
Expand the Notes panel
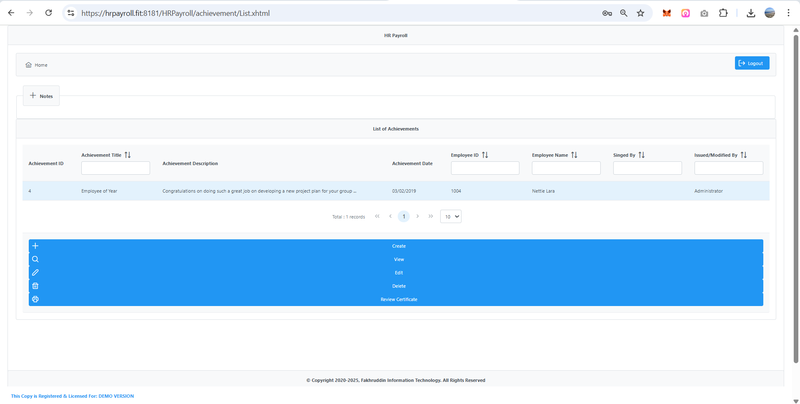click(x=41, y=96)
